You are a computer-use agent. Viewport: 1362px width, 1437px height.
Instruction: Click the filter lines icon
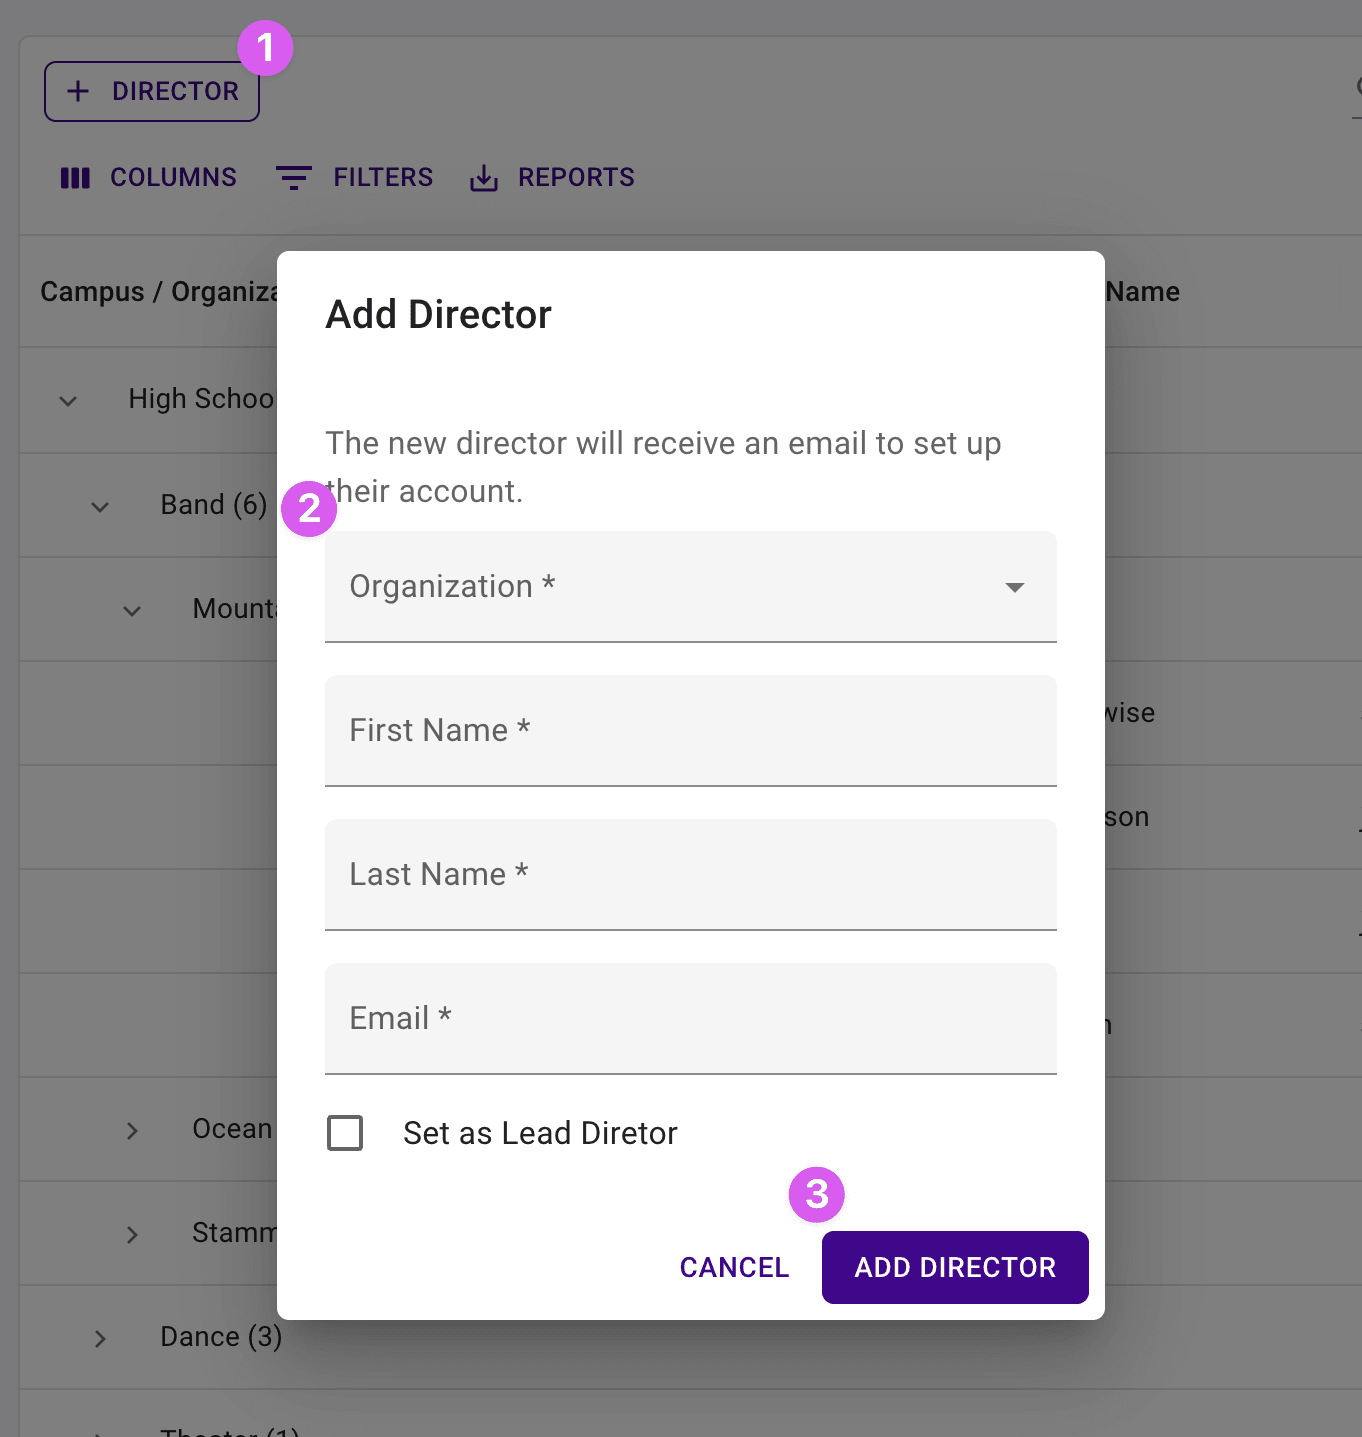[x=294, y=178]
